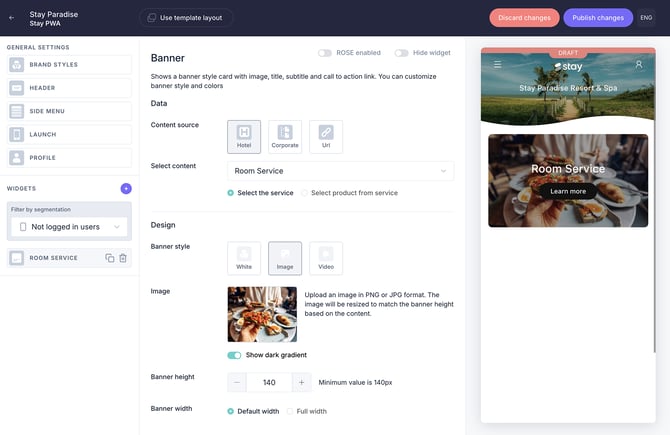
Task: Turn off Show dark gradient
Action: (x=234, y=355)
